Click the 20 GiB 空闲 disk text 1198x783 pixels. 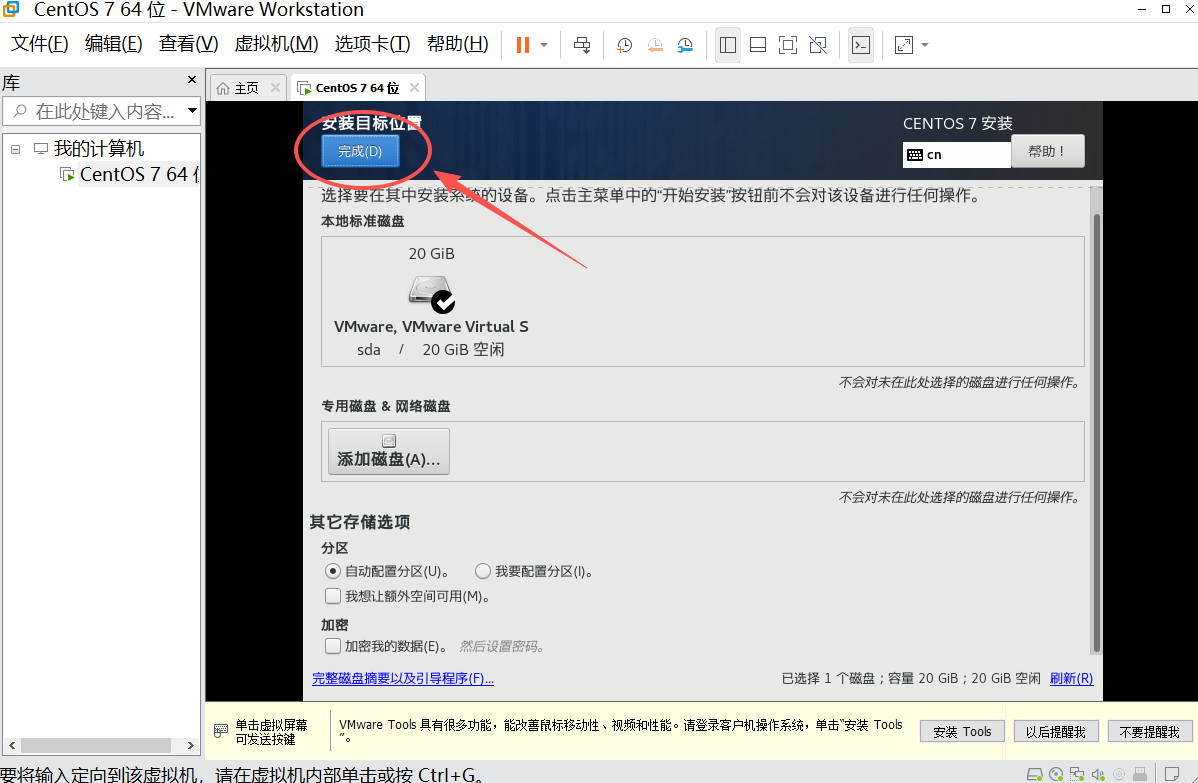click(x=463, y=349)
